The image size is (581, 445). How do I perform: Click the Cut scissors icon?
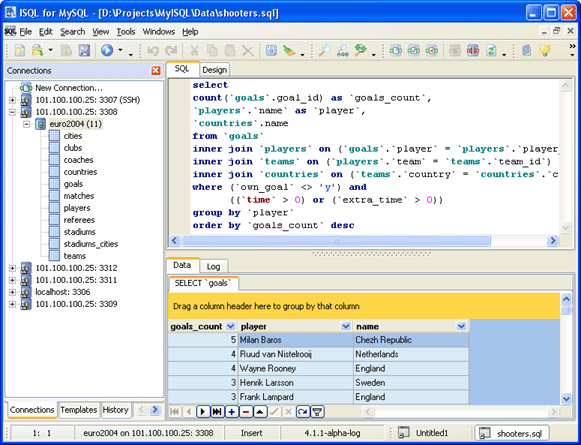pyautogui.click(x=194, y=50)
